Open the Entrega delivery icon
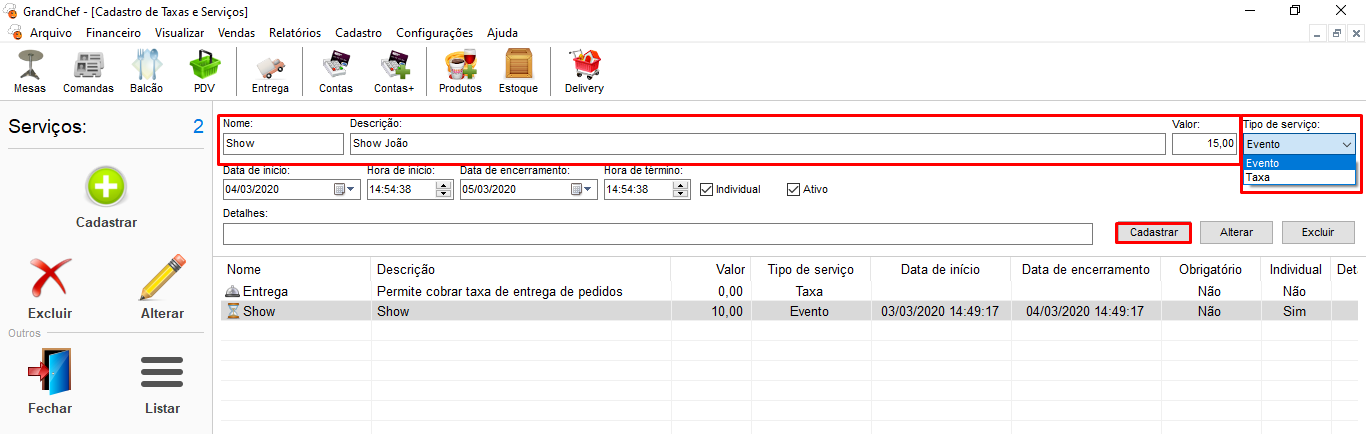Viewport: 1366px width, 434px height. pyautogui.click(x=270, y=70)
